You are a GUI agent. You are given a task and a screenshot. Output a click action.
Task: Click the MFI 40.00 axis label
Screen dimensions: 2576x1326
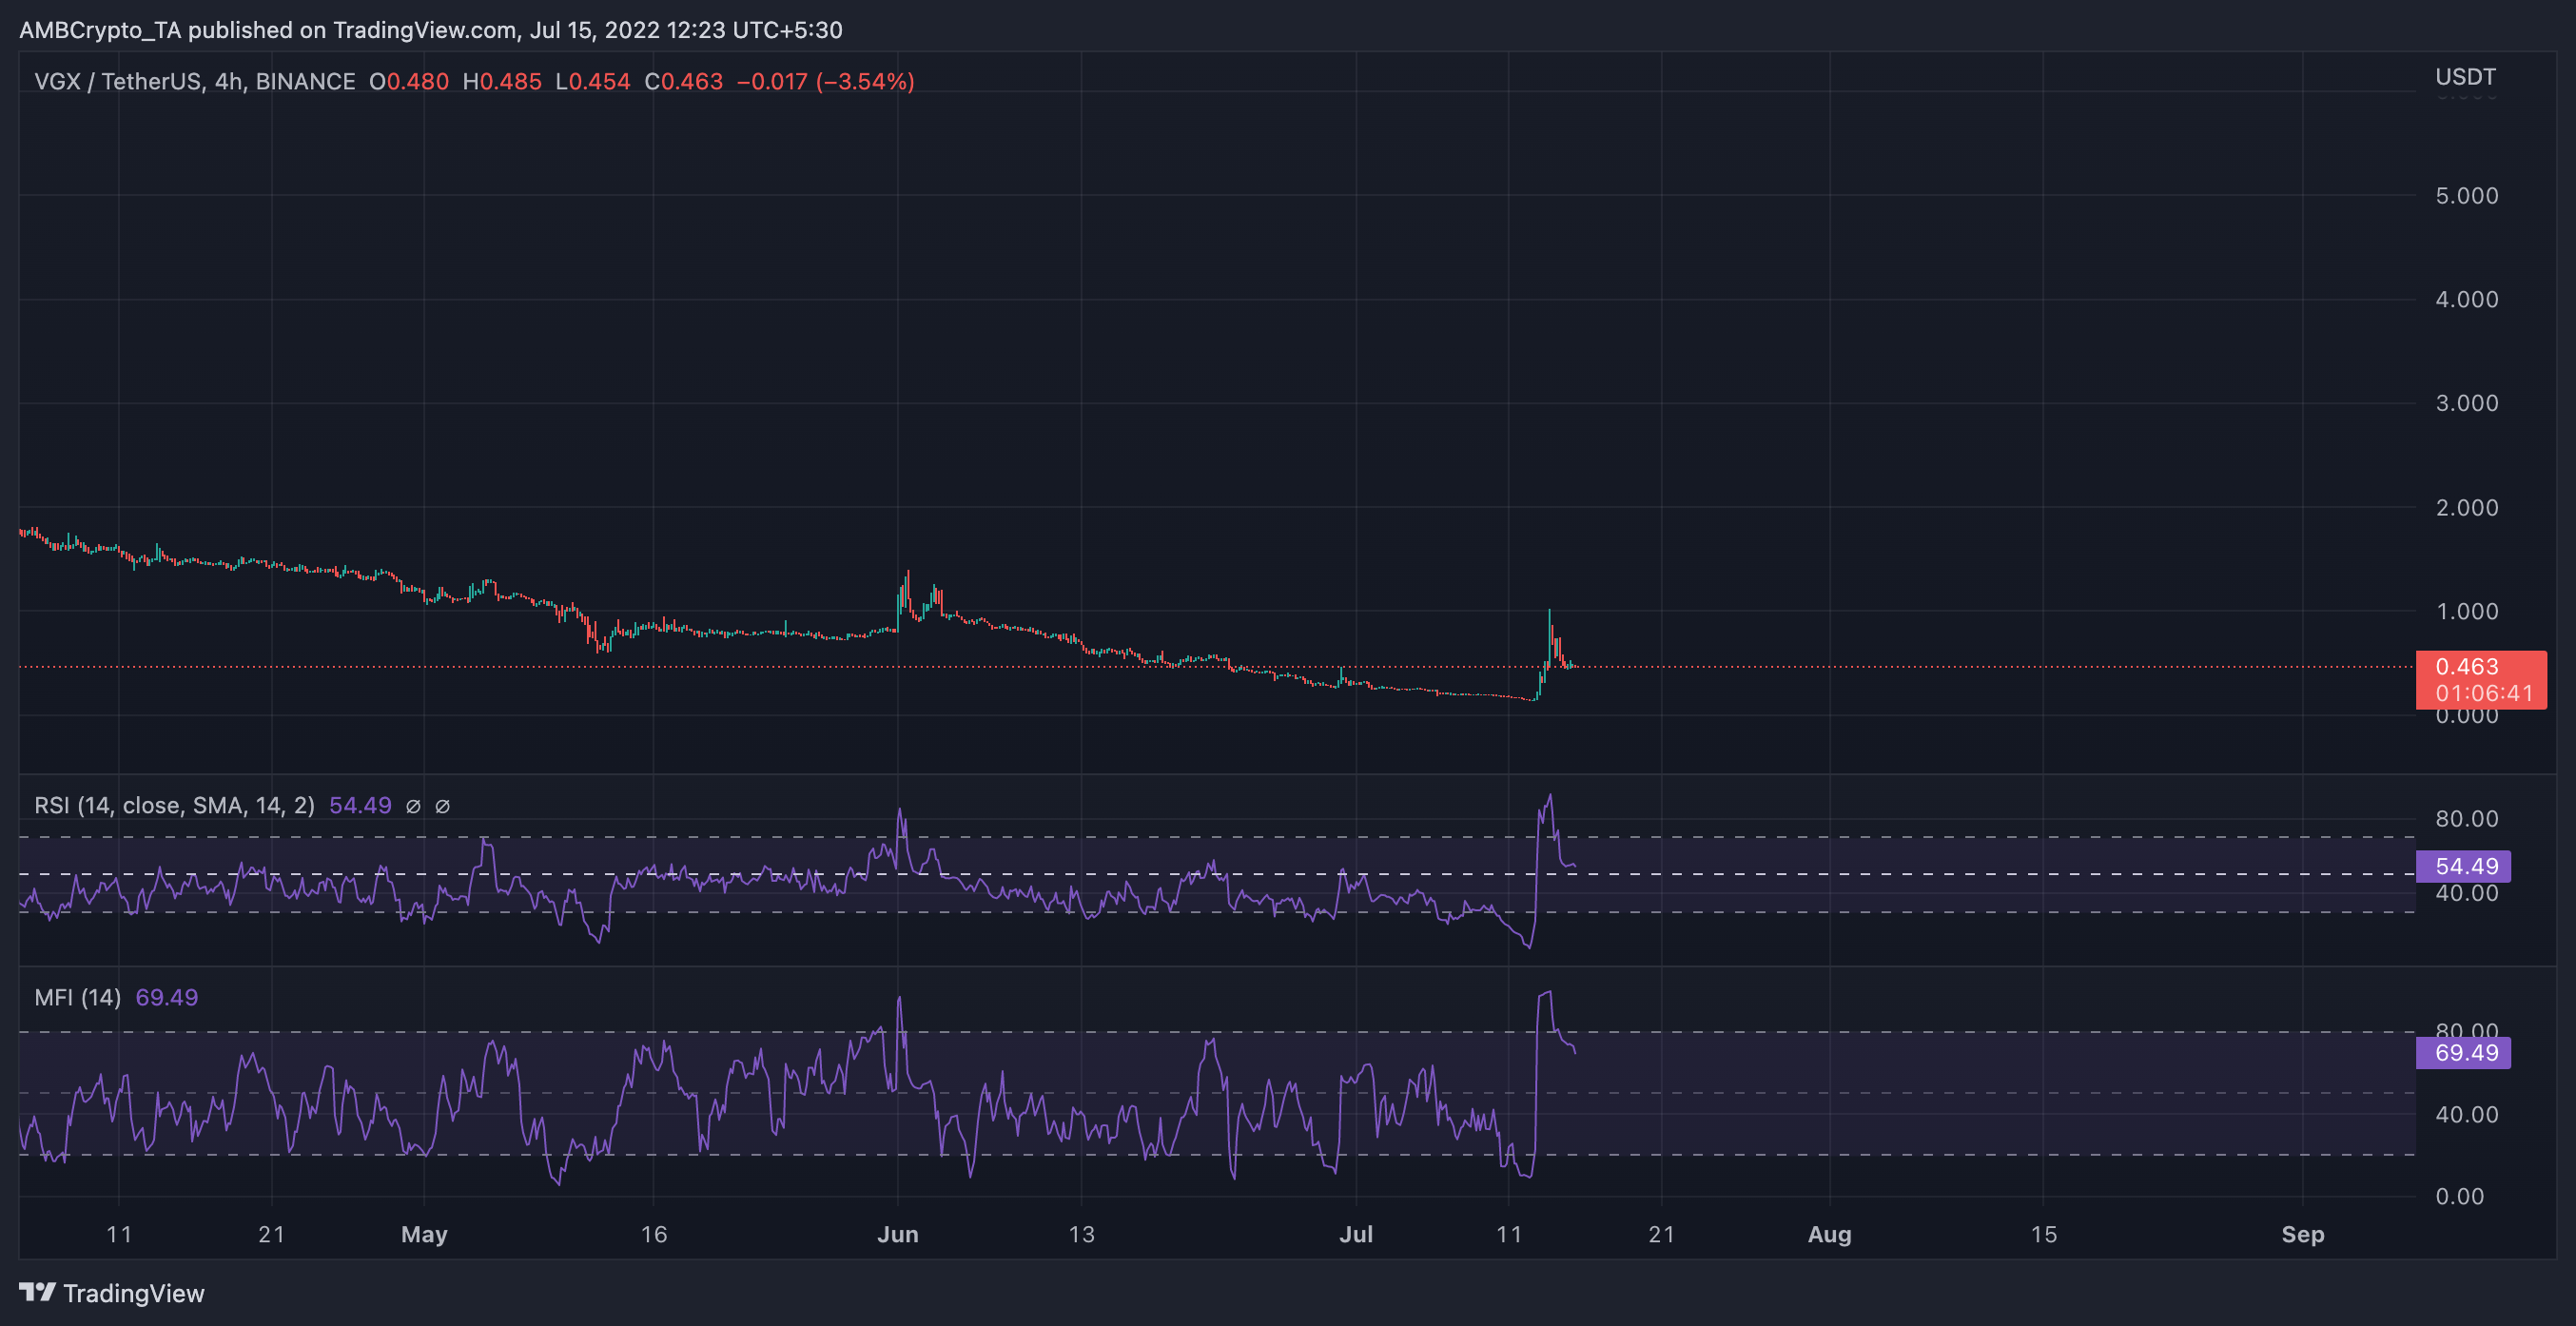click(x=2467, y=1114)
